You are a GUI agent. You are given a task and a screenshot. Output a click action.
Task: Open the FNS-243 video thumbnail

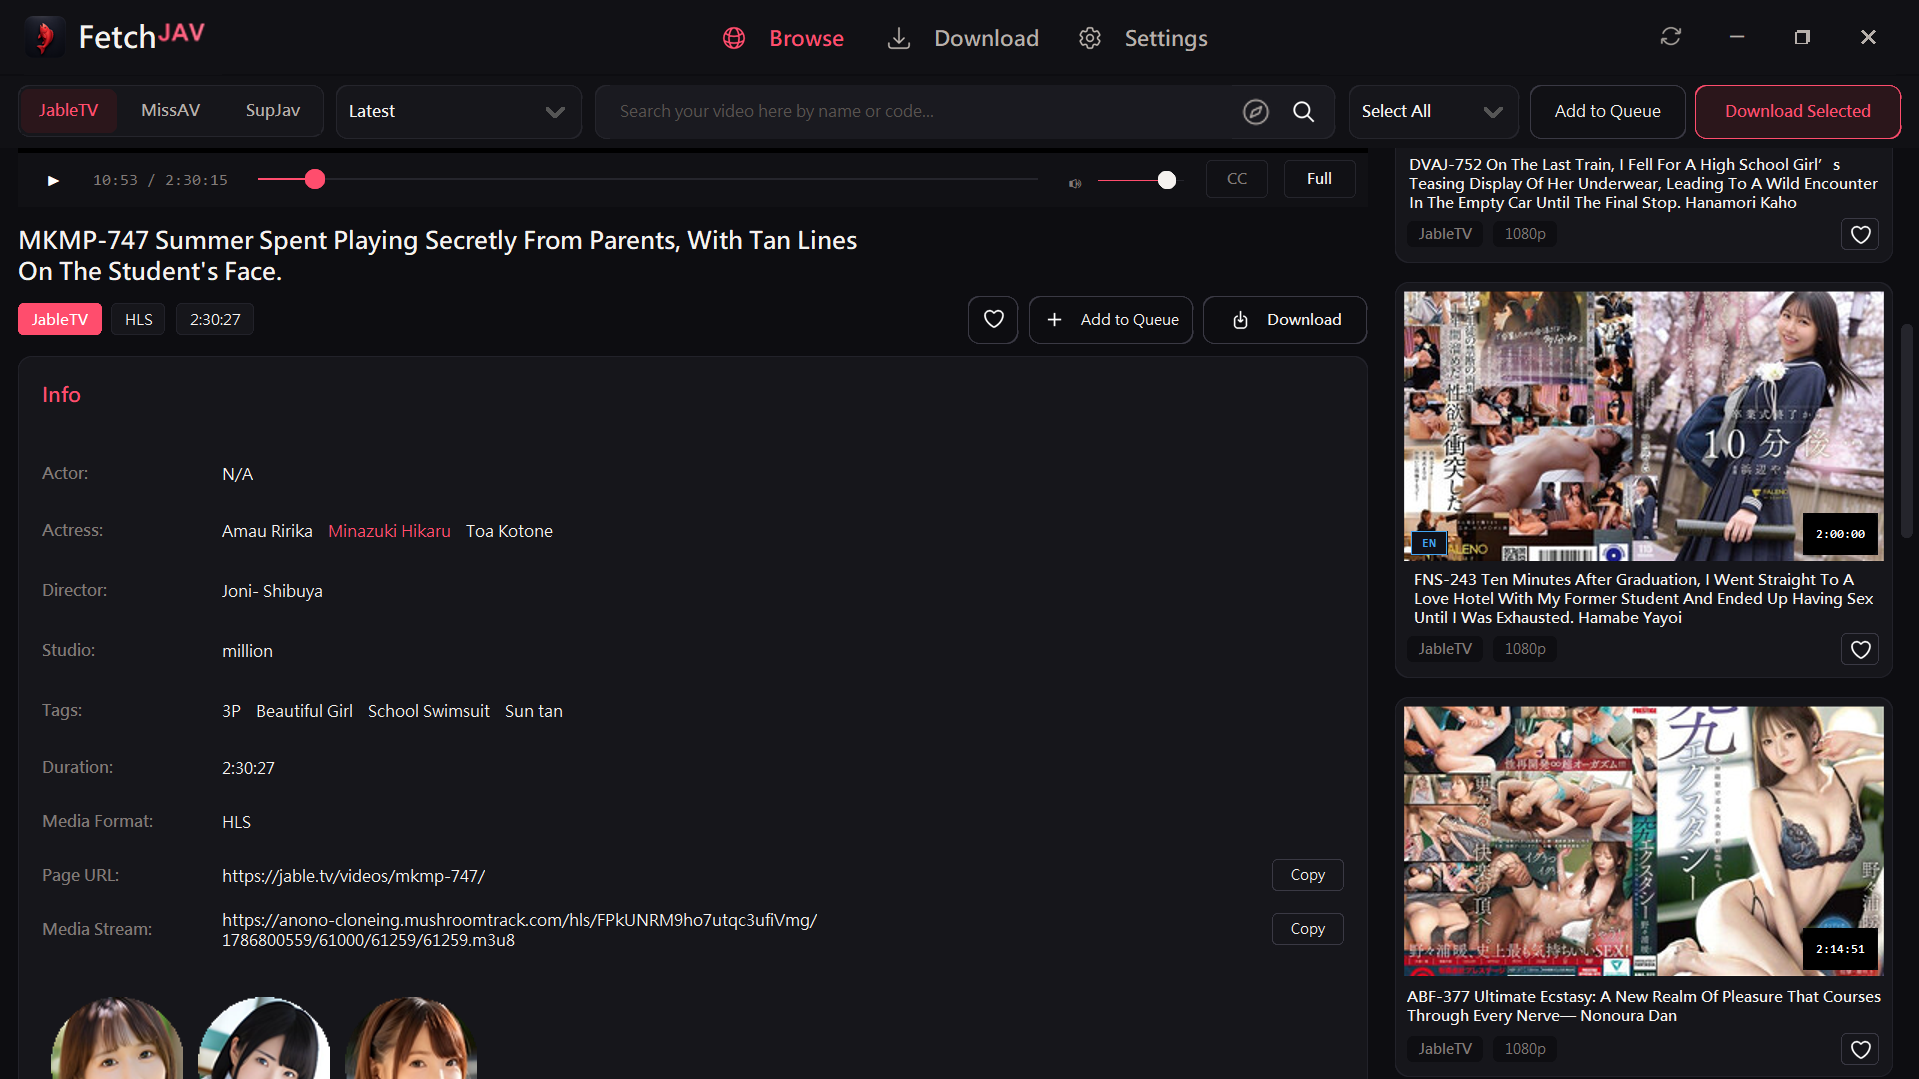click(1644, 426)
